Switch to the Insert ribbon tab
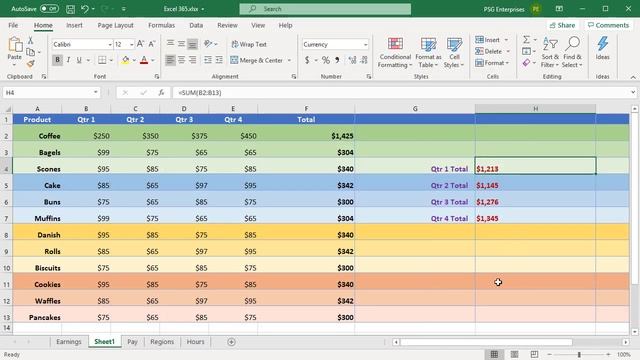 point(74,25)
